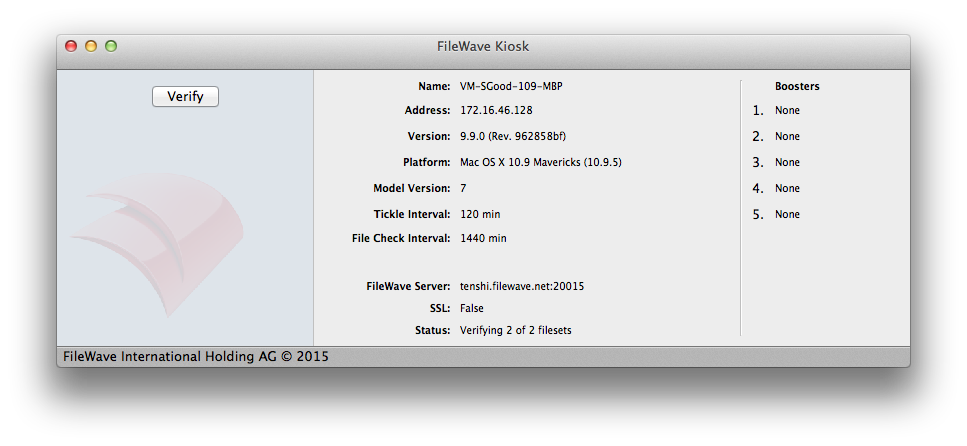Viewport: 967px width, 446px height.
Task: Click the File Check Interval value 1440 min
Action: click(483, 238)
